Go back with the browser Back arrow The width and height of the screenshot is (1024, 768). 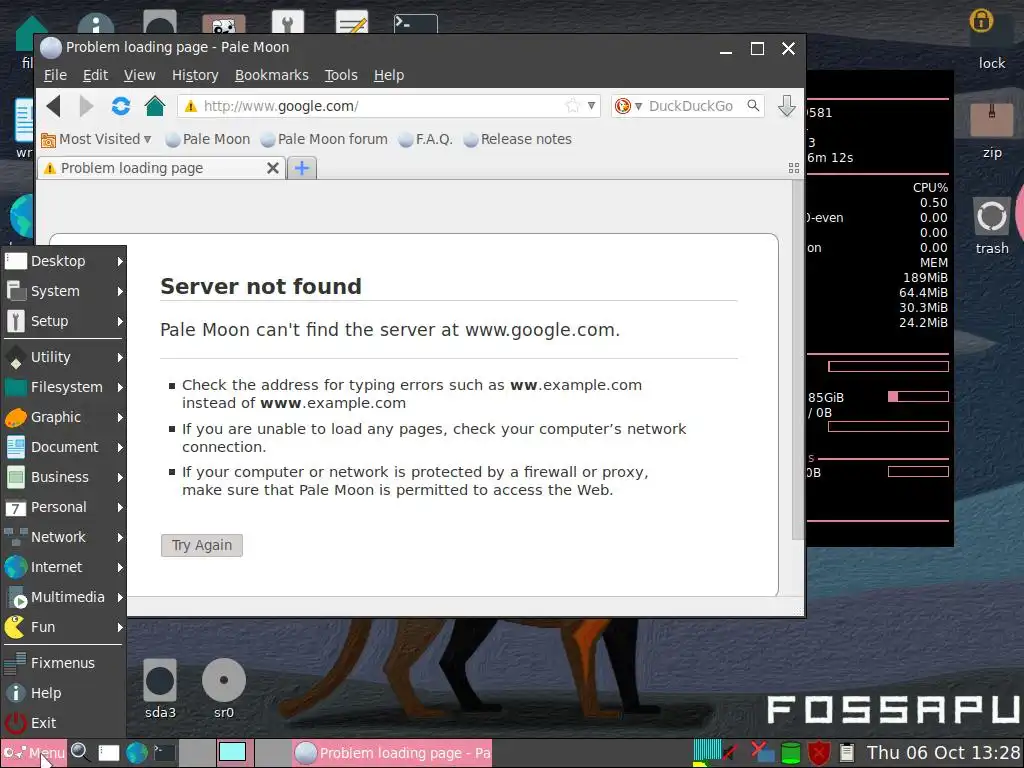(x=54, y=106)
